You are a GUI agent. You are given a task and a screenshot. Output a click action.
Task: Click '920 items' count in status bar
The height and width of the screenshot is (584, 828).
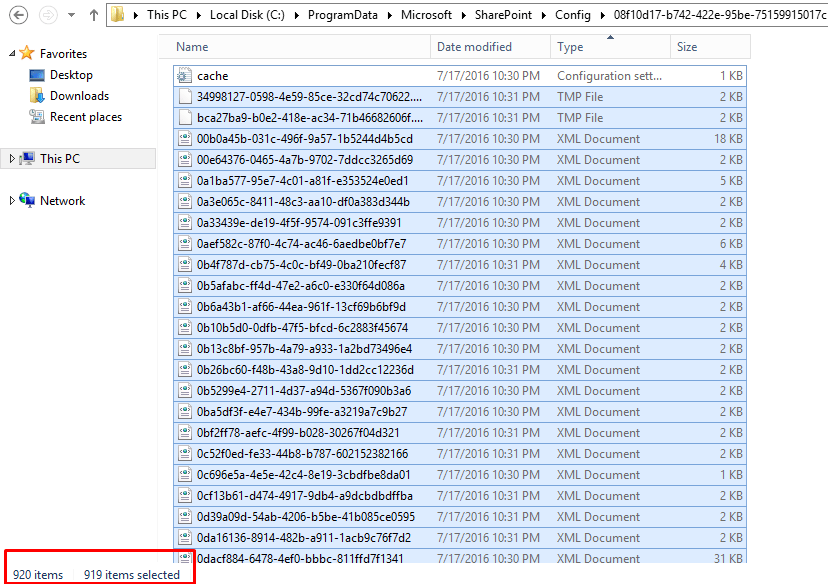(x=37, y=574)
